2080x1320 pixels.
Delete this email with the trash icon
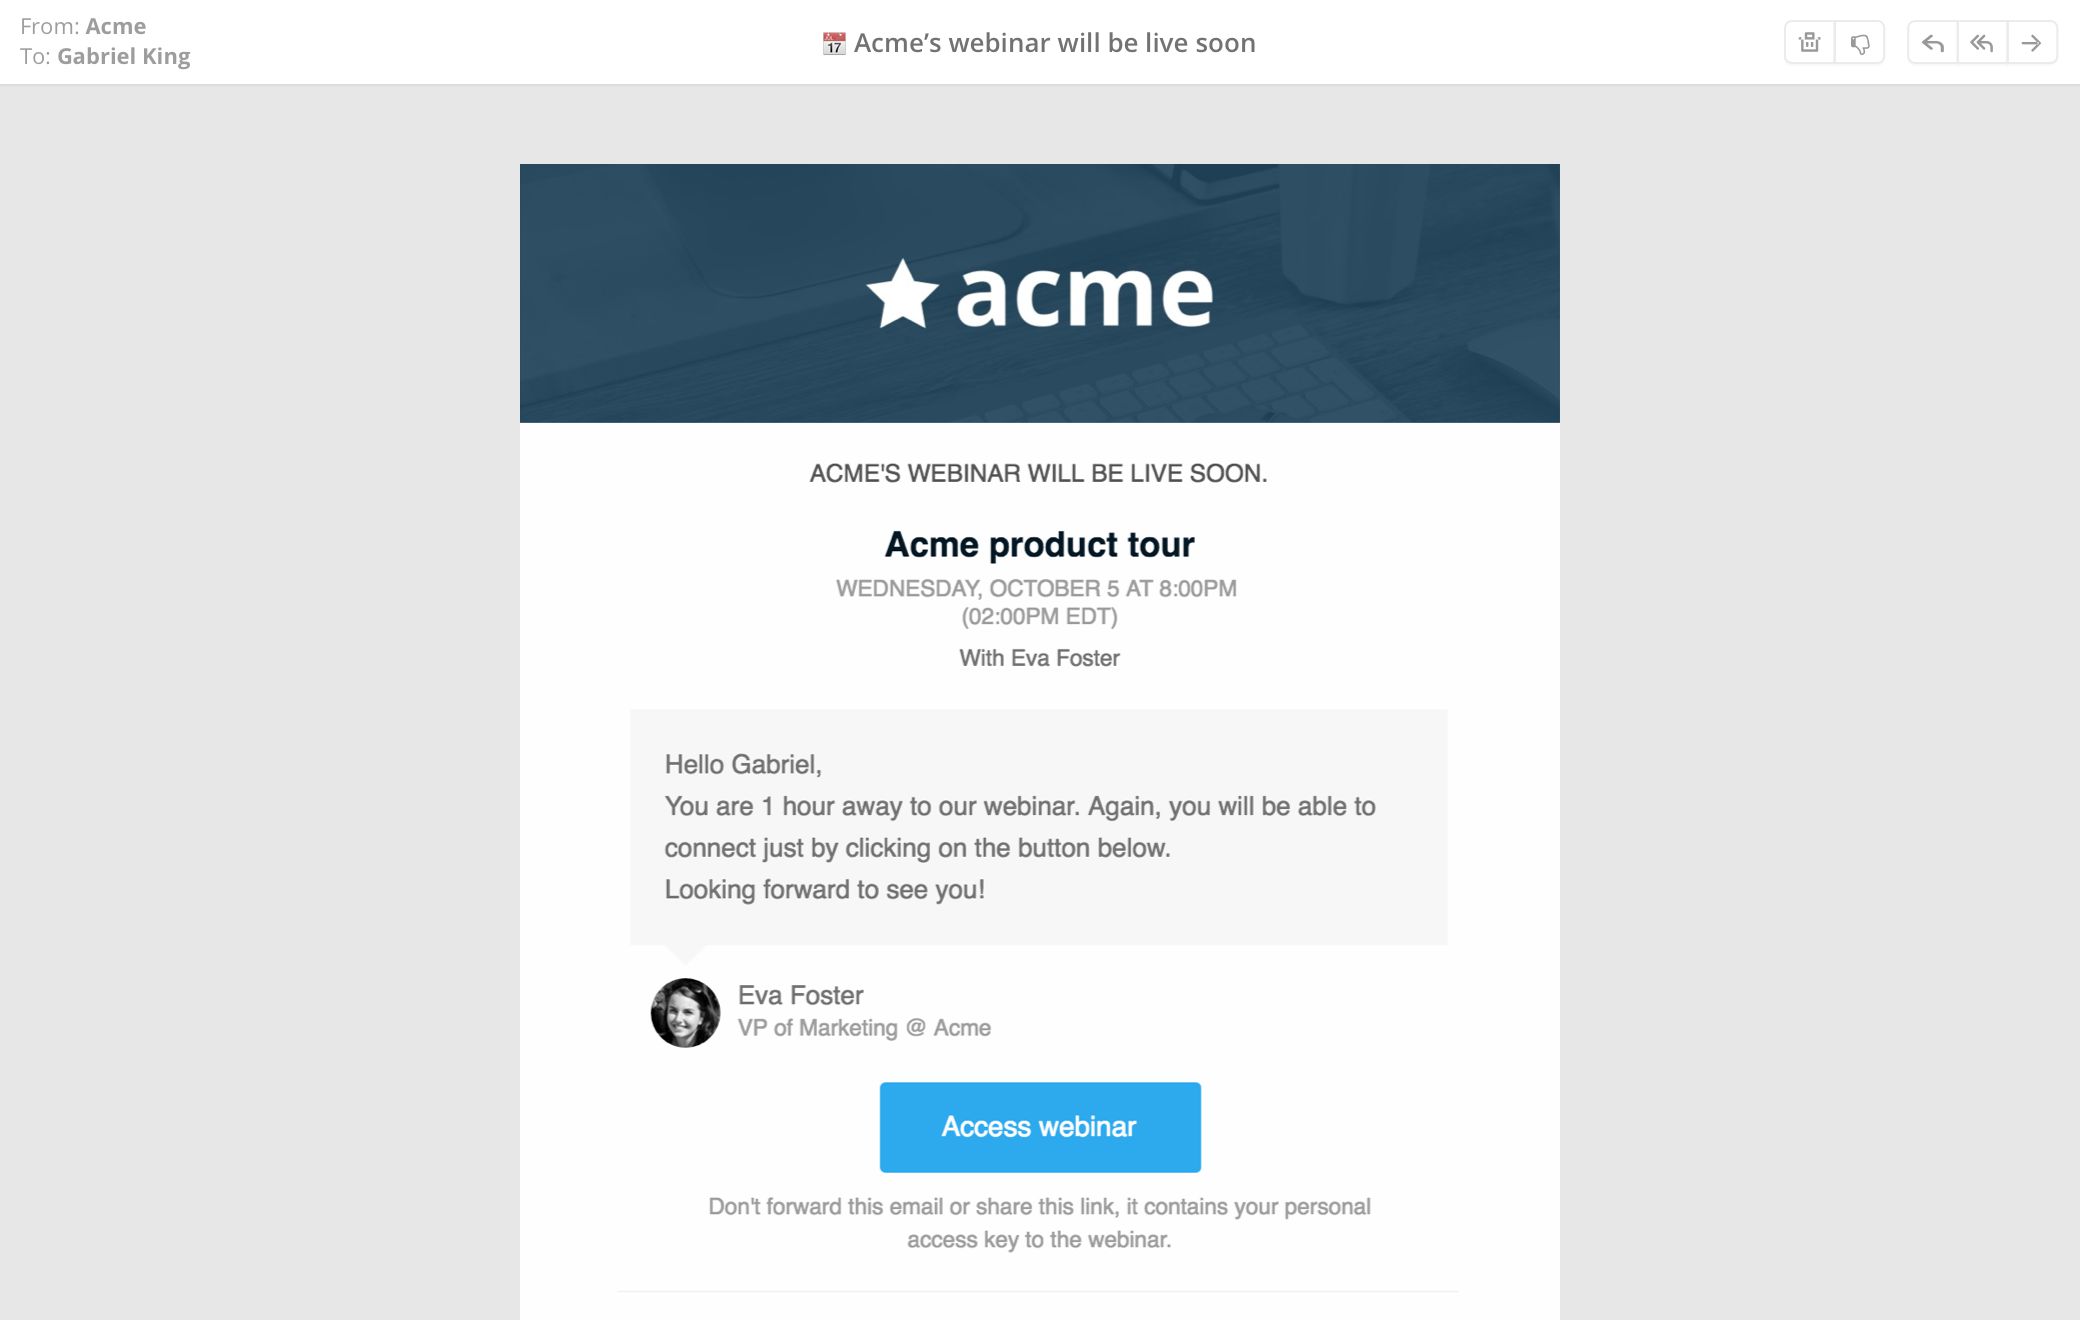click(x=1809, y=43)
